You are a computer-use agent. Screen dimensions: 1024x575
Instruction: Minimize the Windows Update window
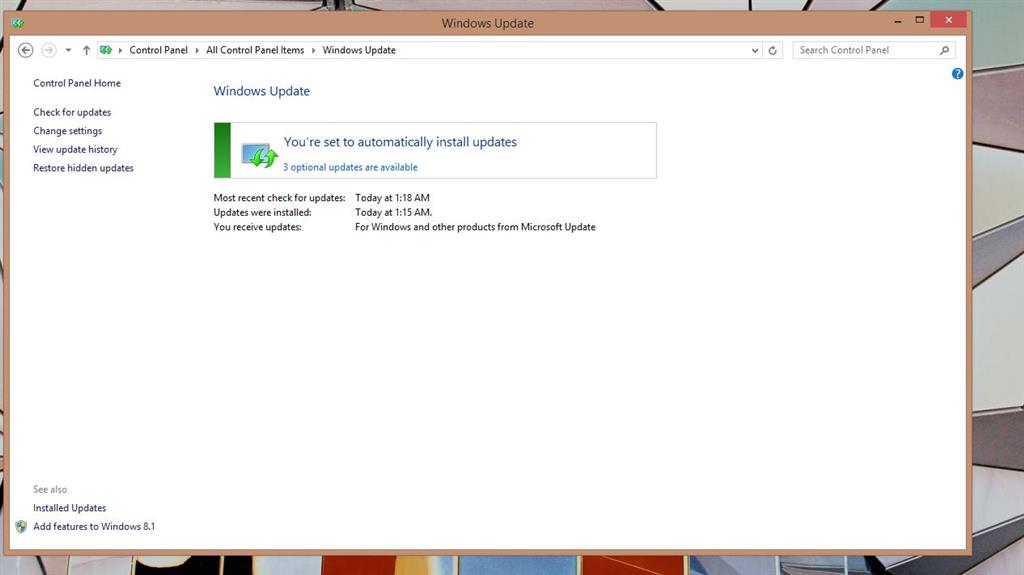(x=898, y=20)
